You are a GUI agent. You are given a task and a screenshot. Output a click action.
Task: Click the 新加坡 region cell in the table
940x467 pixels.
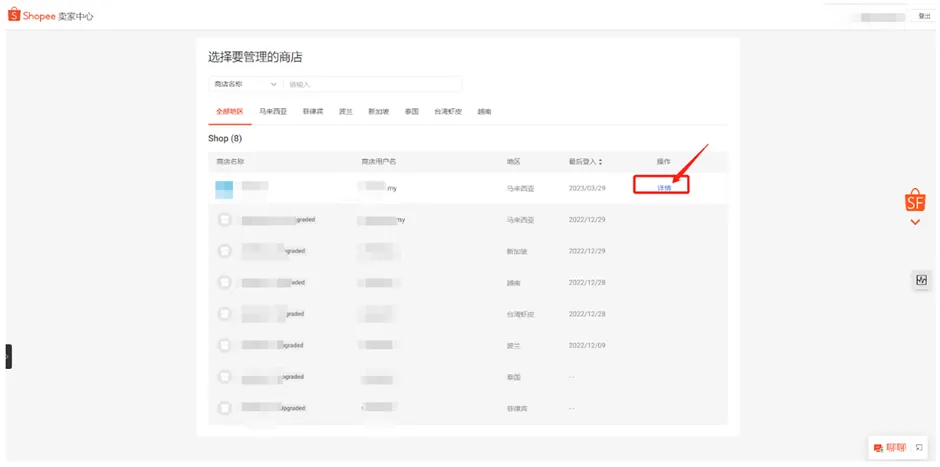[x=517, y=251]
